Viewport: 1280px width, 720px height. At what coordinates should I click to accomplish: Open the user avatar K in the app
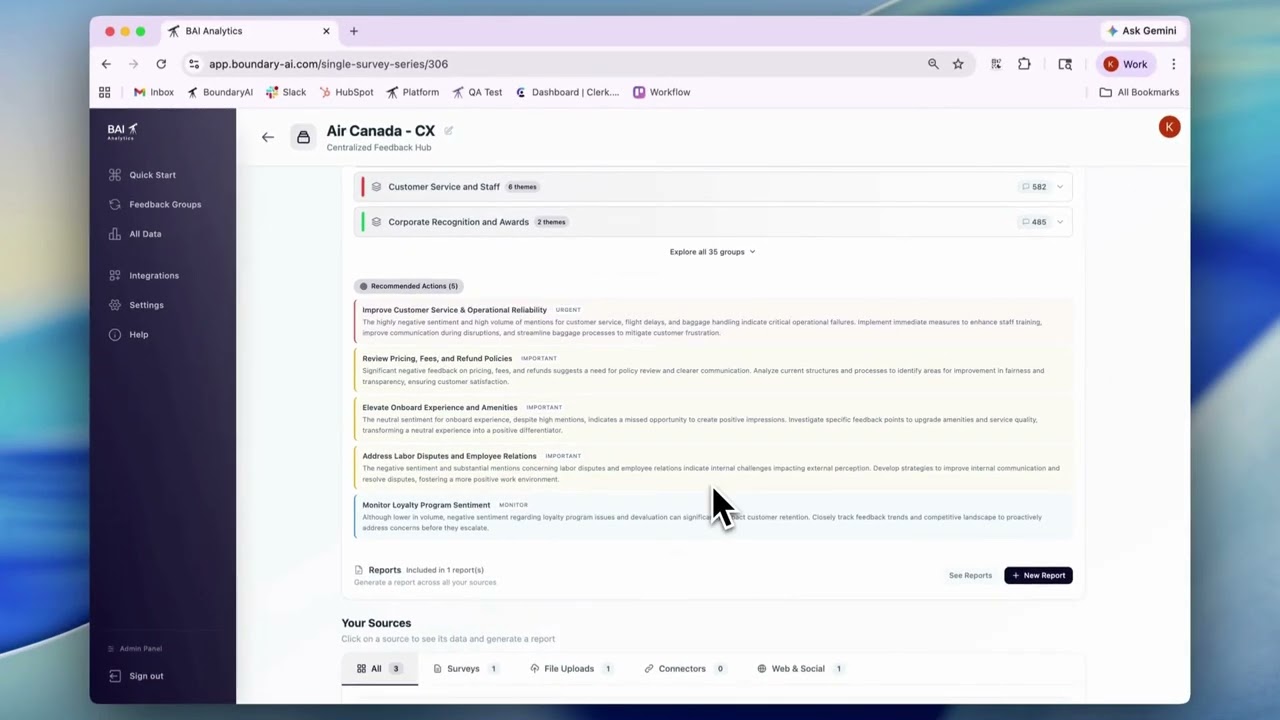1169,127
